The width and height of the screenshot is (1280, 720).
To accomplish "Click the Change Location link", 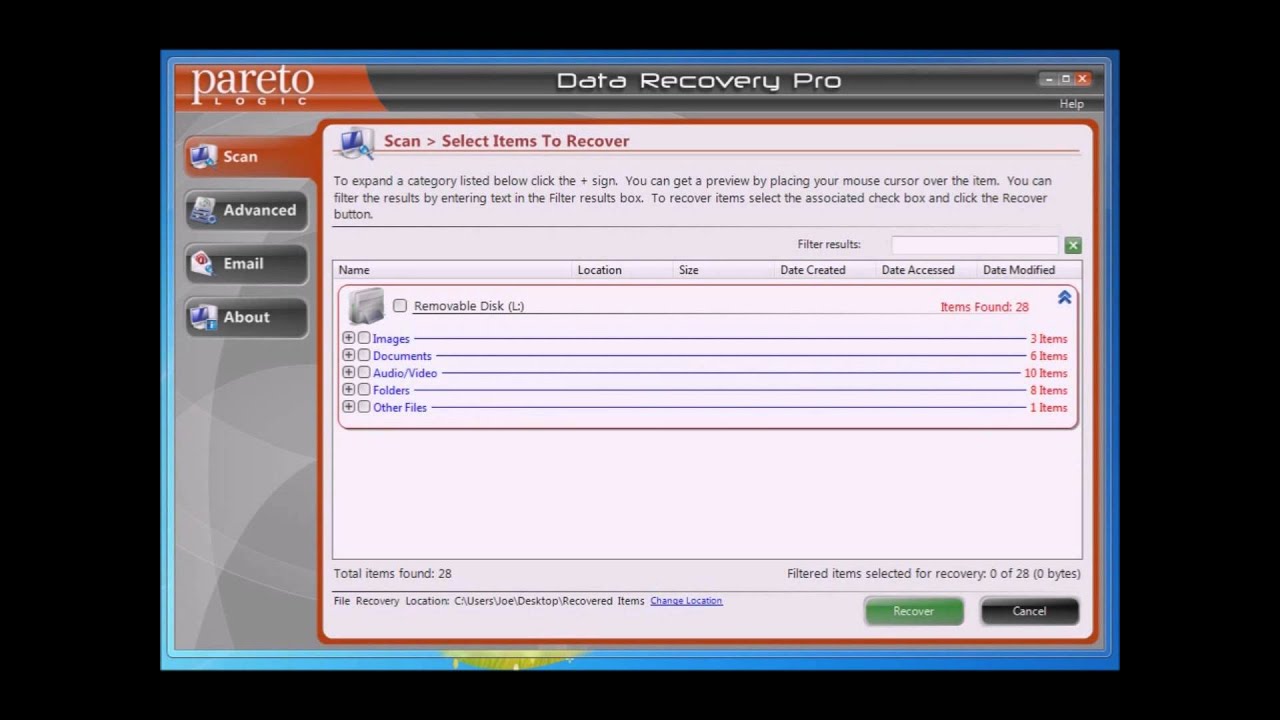I will [x=686, y=601].
